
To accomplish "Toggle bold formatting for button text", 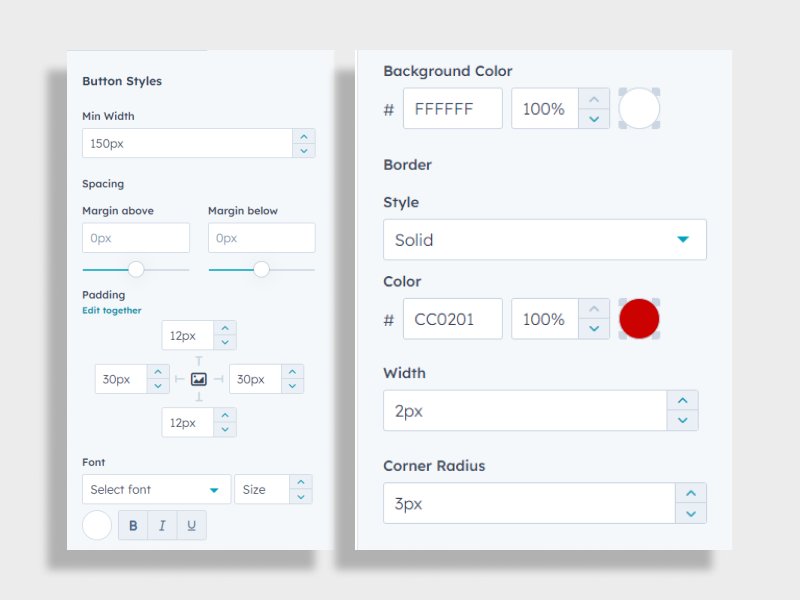I will (132, 525).
